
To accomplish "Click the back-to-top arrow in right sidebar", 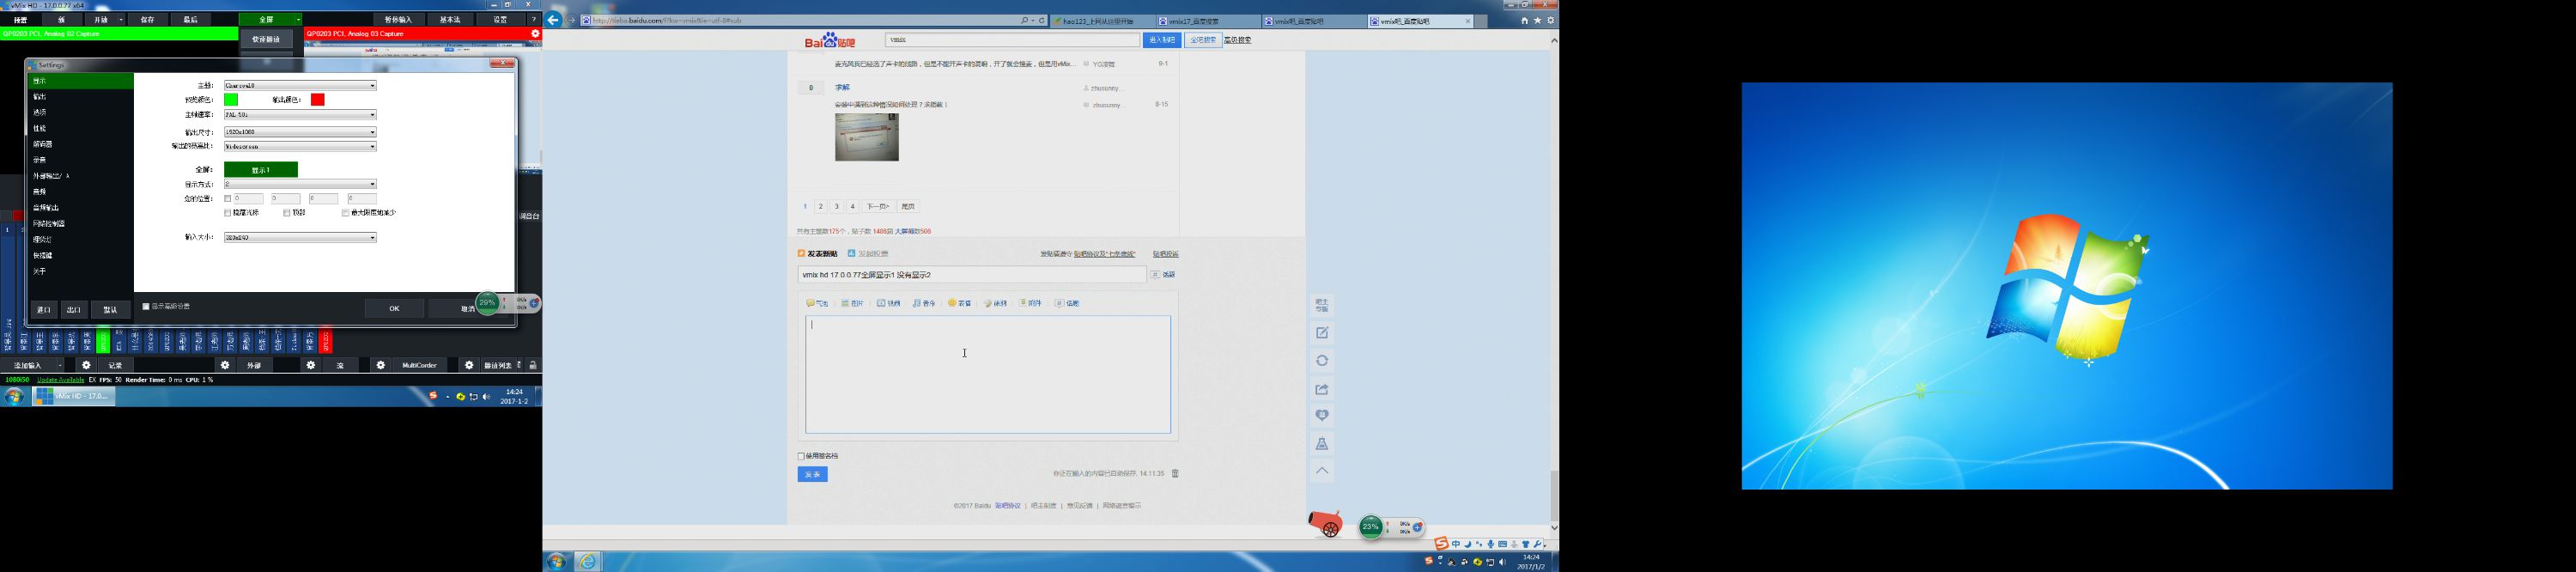I will pos(1322,471).
